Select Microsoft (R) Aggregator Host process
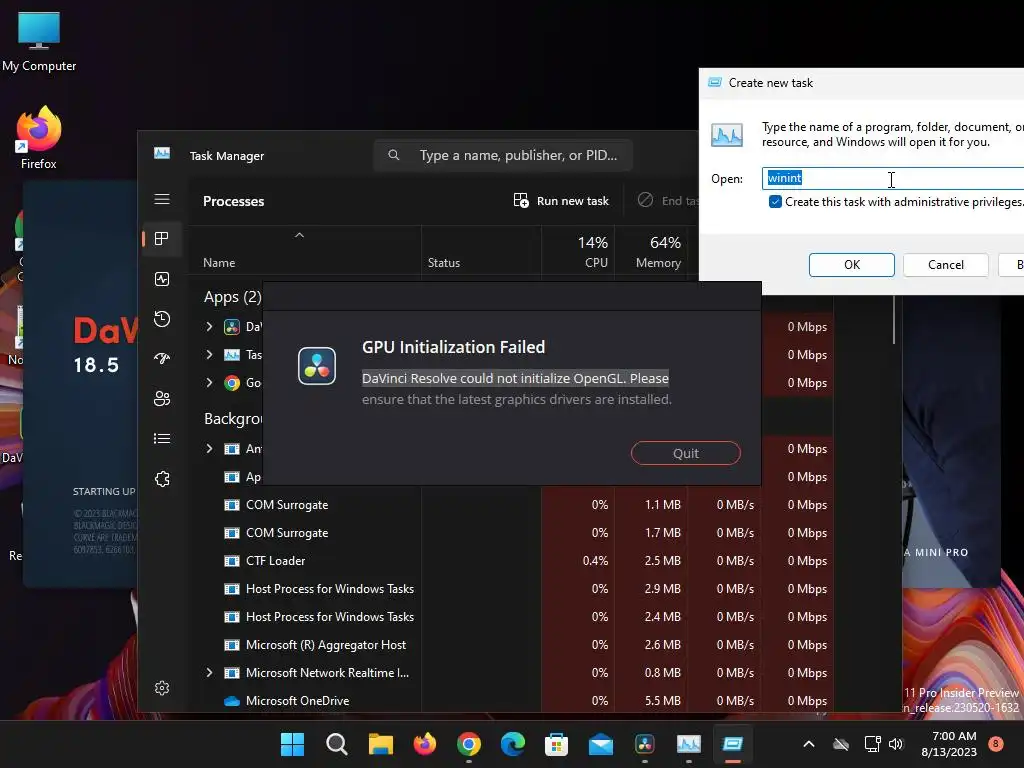1024x768 pixels. point(511,645)
